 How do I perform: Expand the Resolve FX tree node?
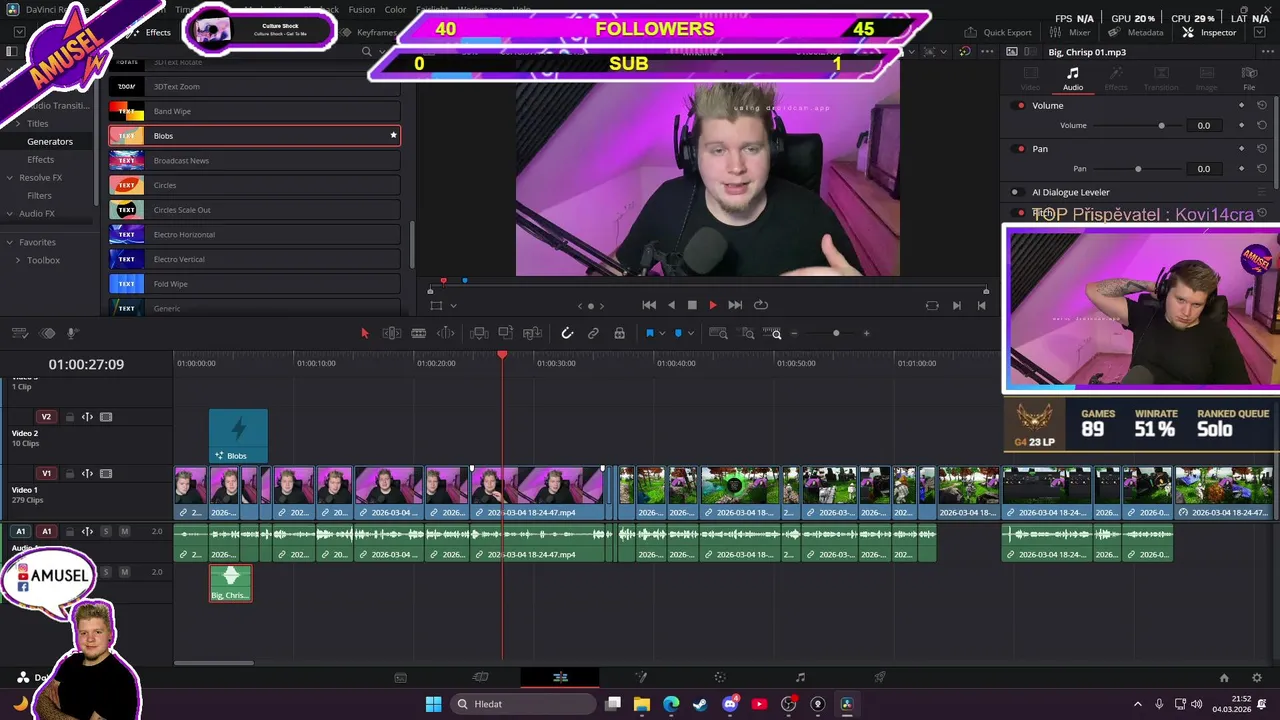coord(9,178)
